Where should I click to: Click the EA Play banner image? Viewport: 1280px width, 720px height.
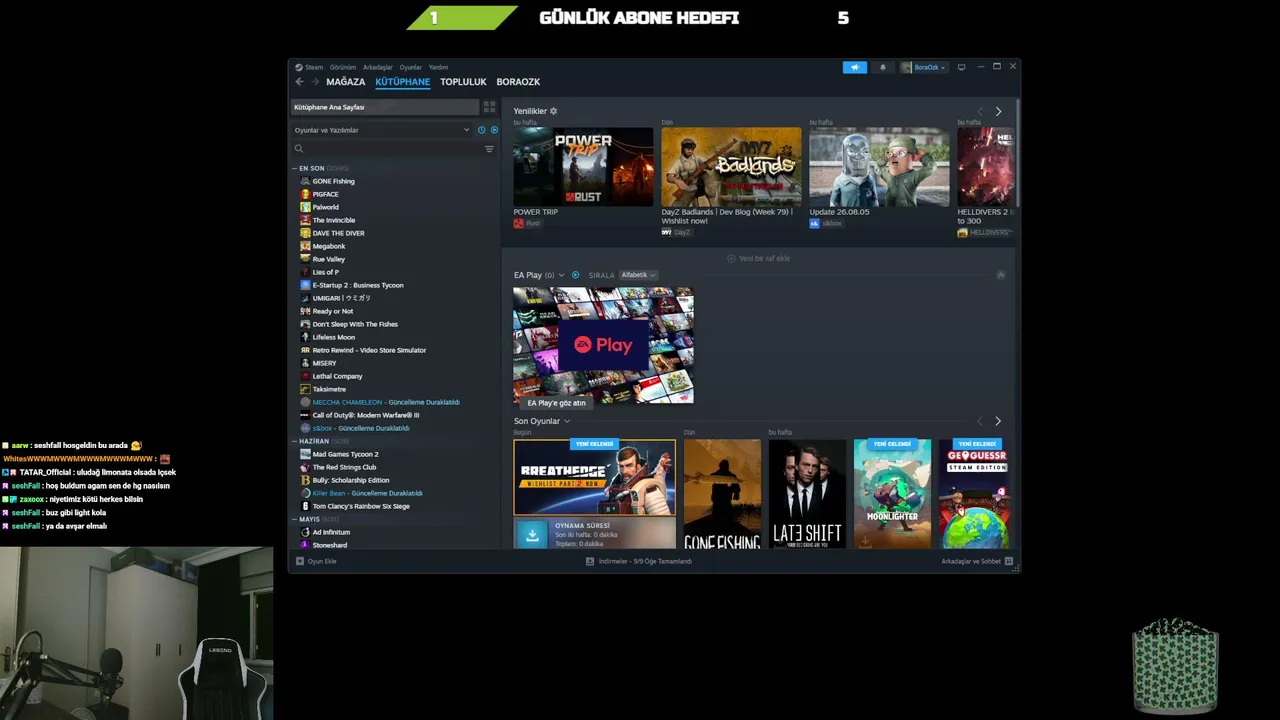[x=603, y=345]
